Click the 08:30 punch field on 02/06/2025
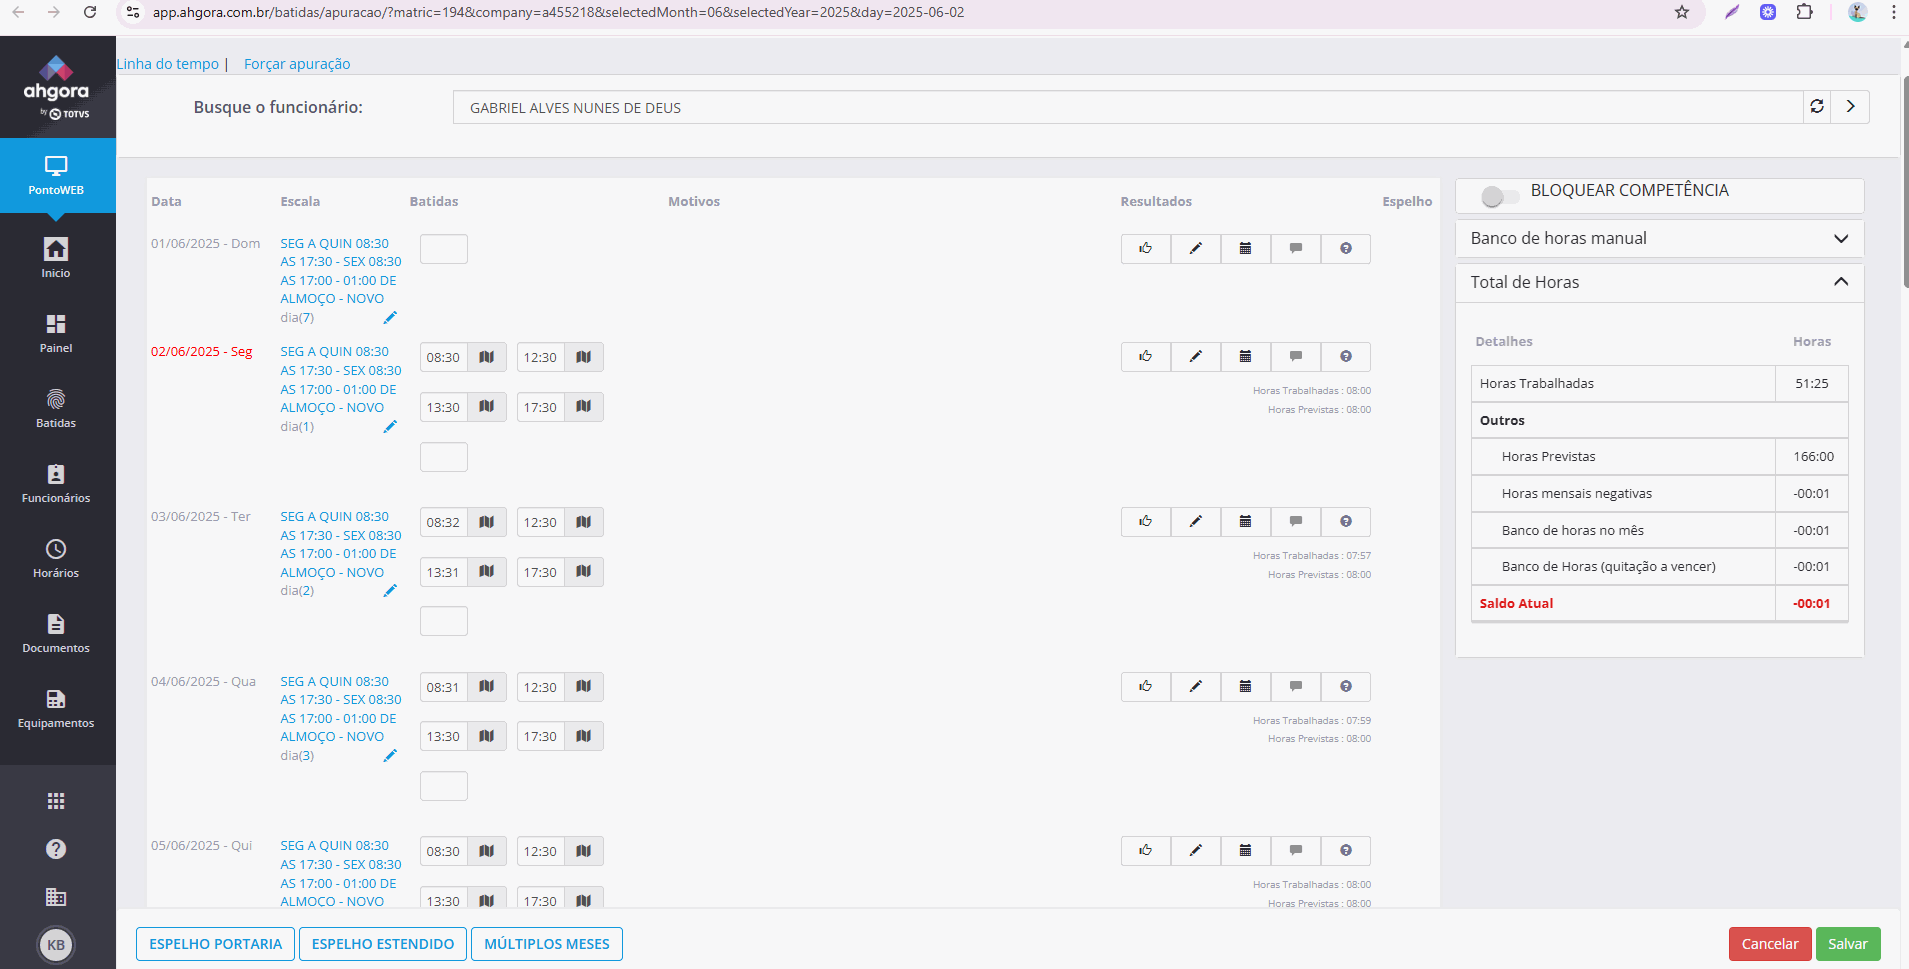This screenshot has height=969, width=1909. coord(444,357)
